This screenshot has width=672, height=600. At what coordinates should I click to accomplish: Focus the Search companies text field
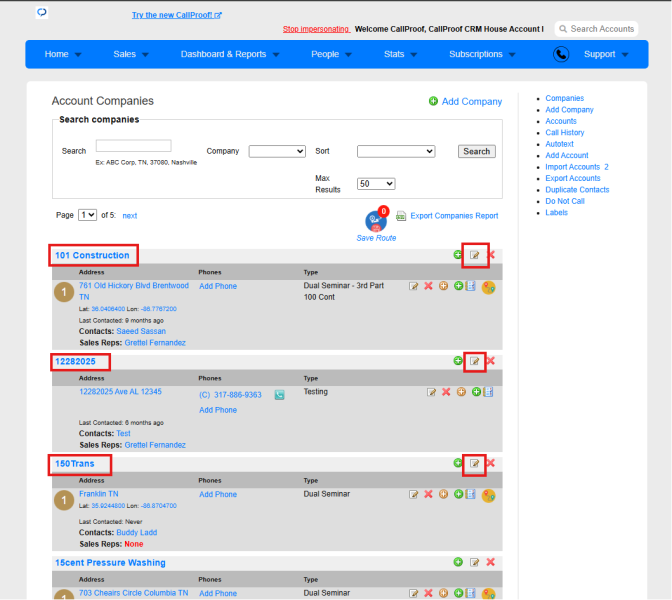coord(133,146)
